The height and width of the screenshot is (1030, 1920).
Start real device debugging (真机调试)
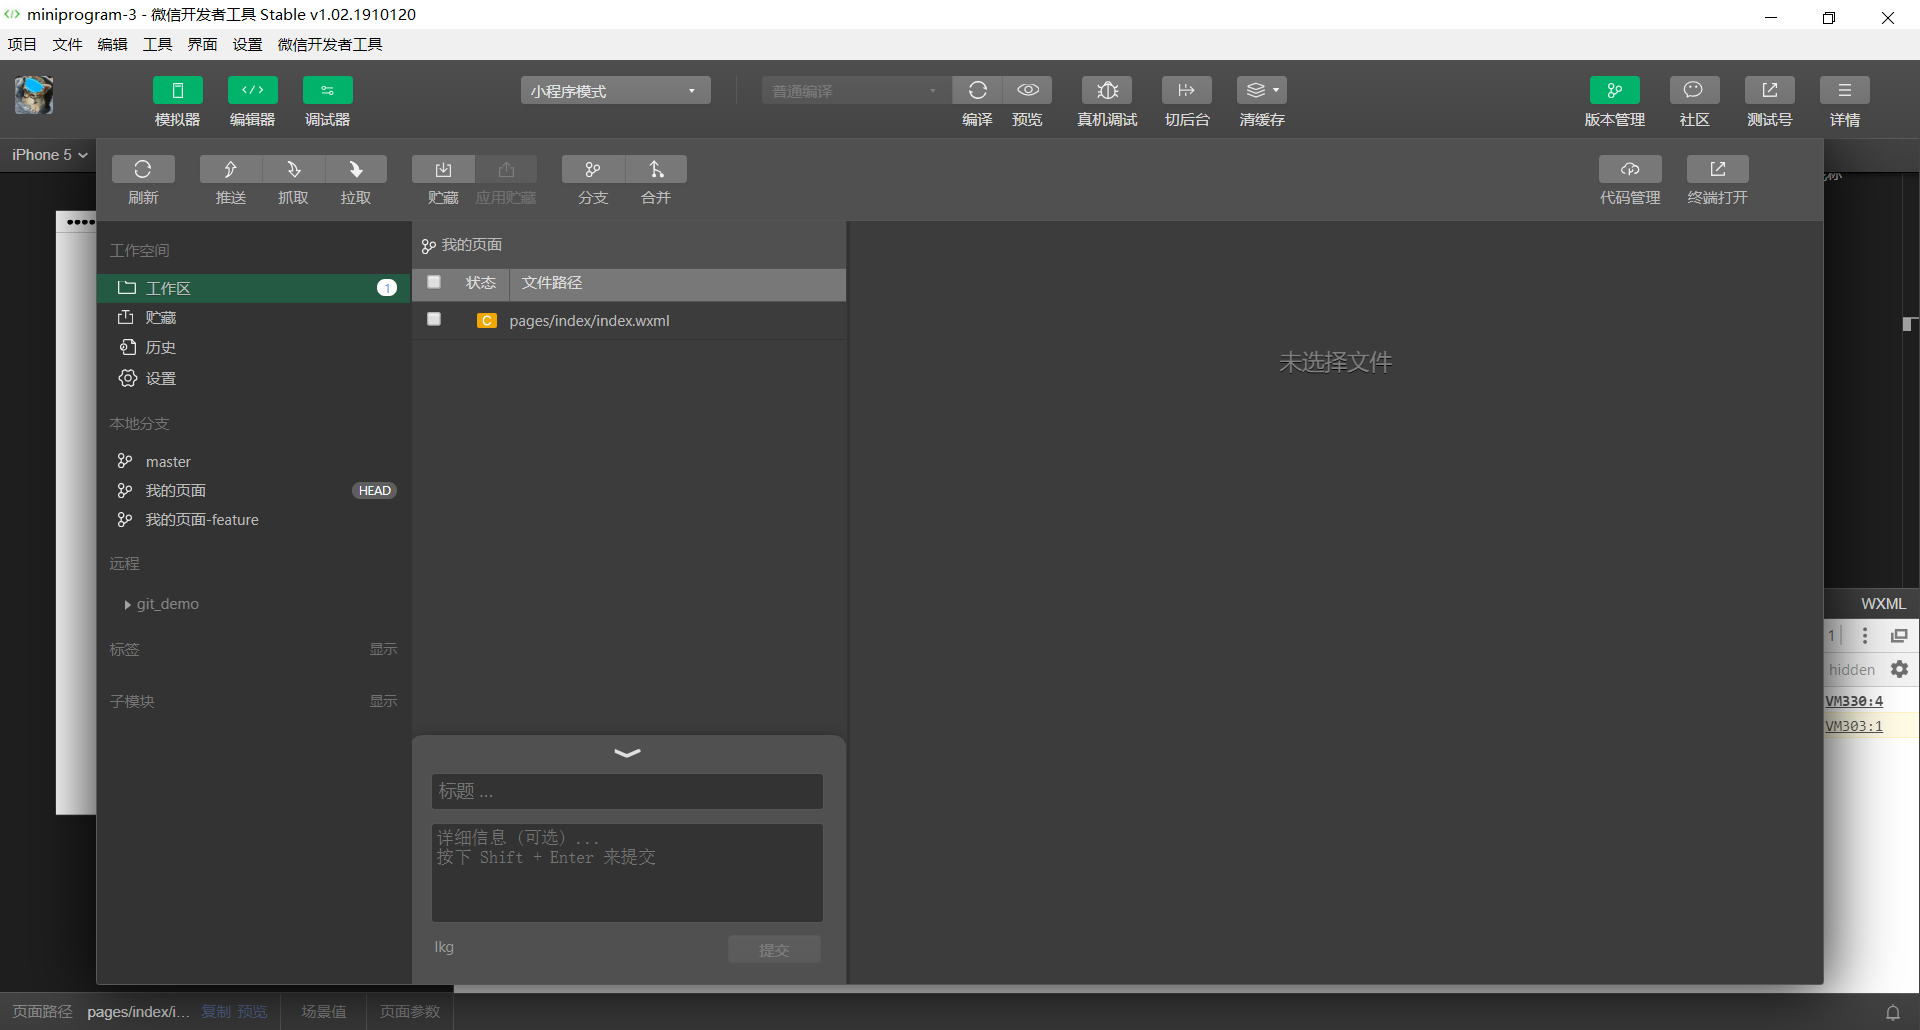(x=1107, y=90)
